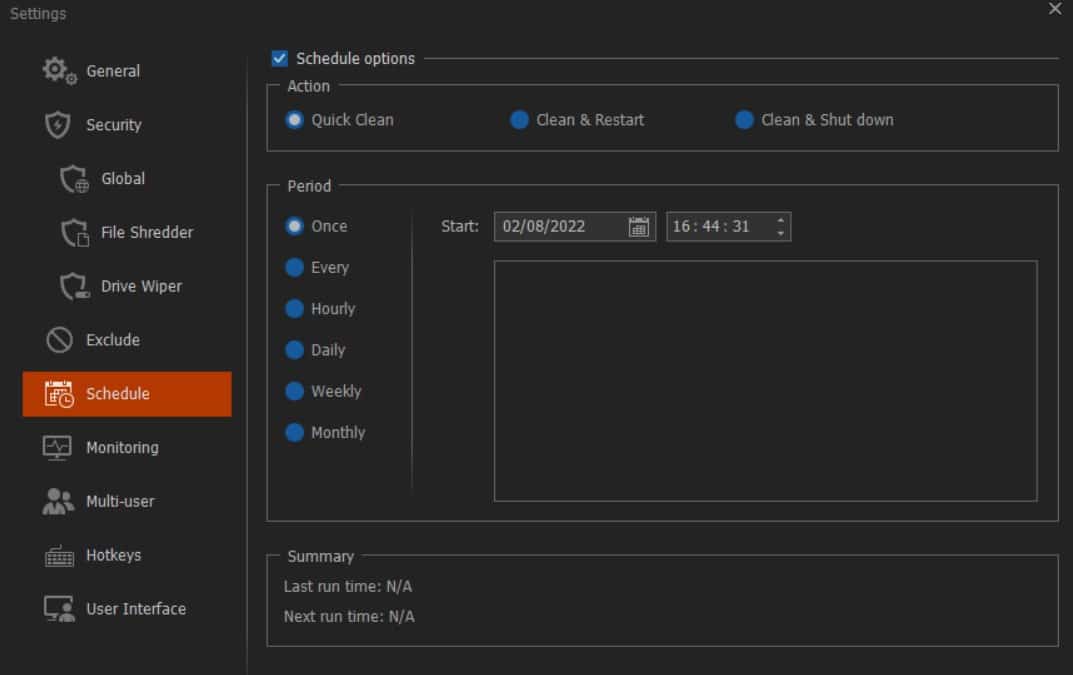Open the start date calendar picker
The image size is (1073, 675).
coord(638,227)
